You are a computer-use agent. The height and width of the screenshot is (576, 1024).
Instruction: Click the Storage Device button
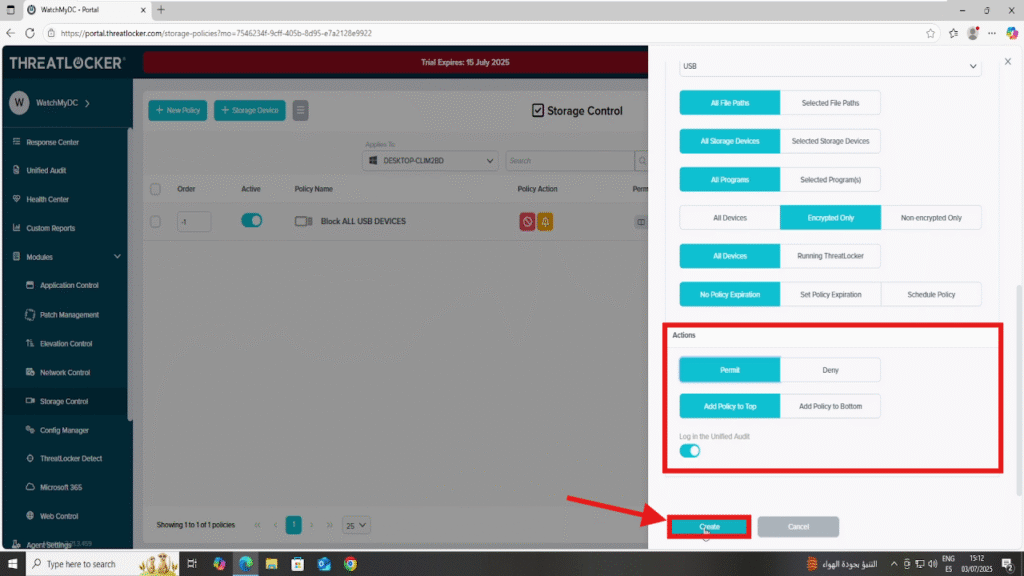click(x=249, y=110)
